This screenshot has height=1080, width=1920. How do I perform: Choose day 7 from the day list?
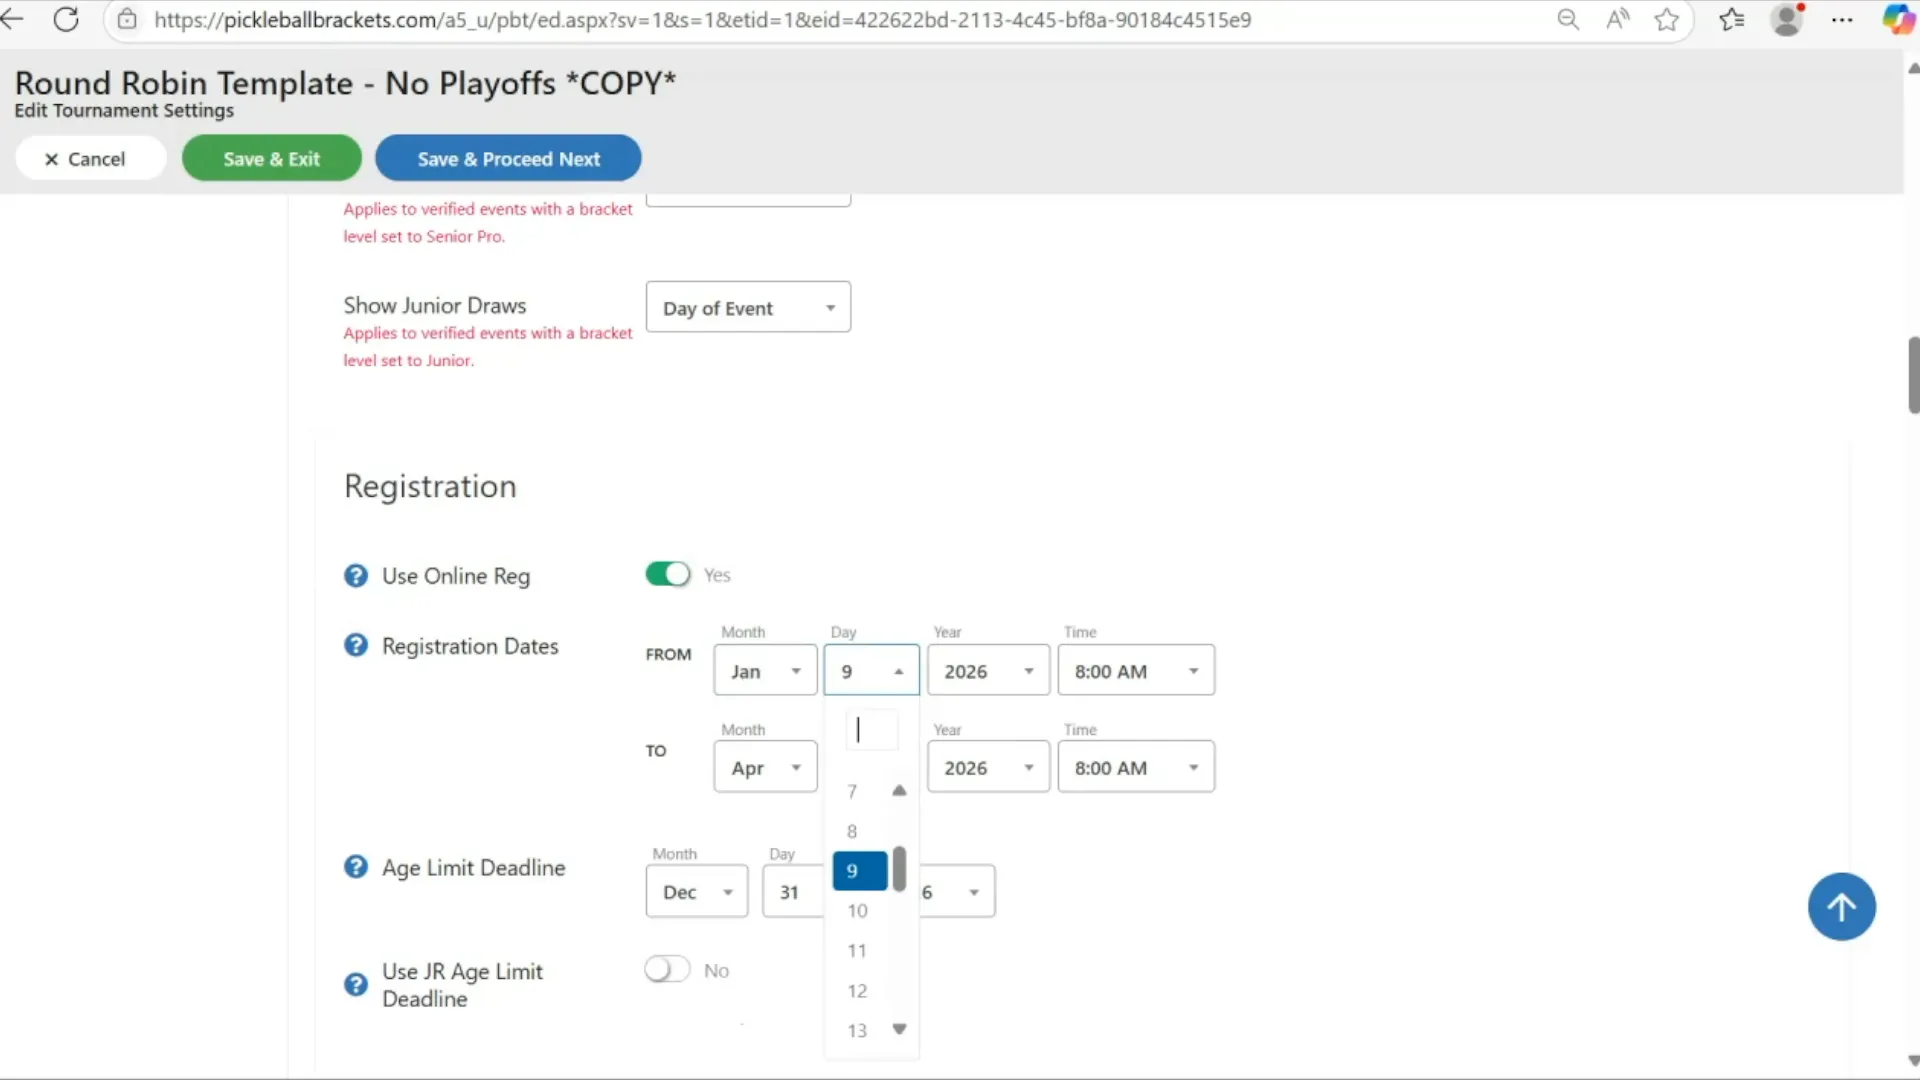tap(852, 792)
